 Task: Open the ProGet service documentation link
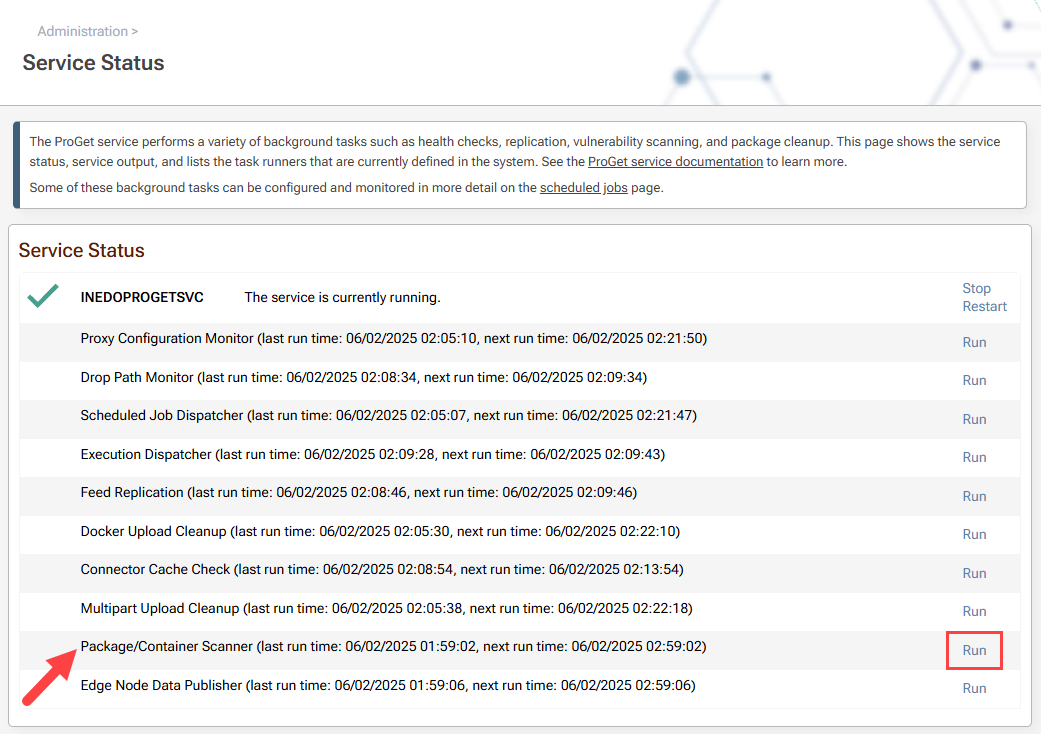675,161
